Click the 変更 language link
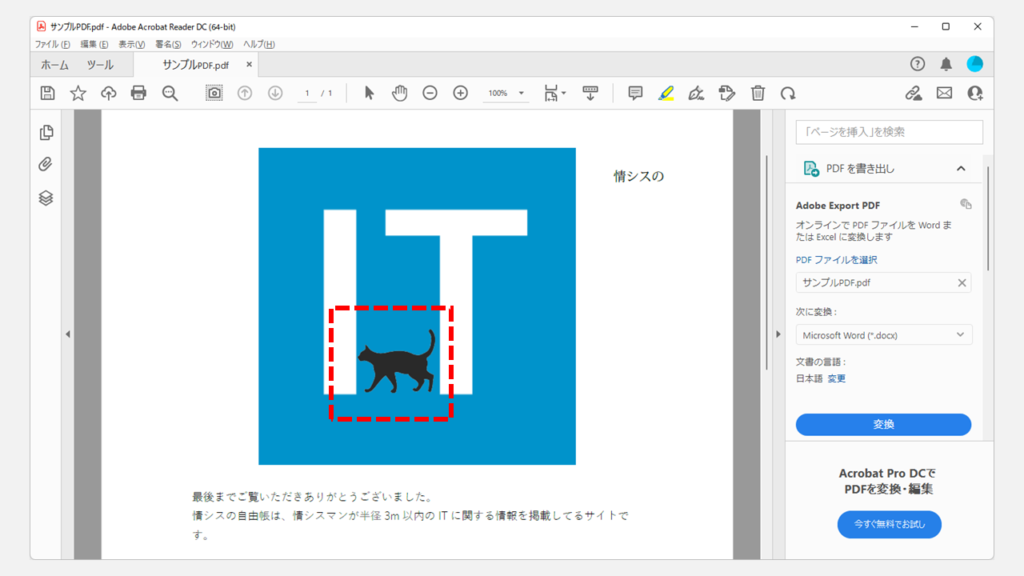The width and height of the screenshot is (1024, 576). pos(836,378)
